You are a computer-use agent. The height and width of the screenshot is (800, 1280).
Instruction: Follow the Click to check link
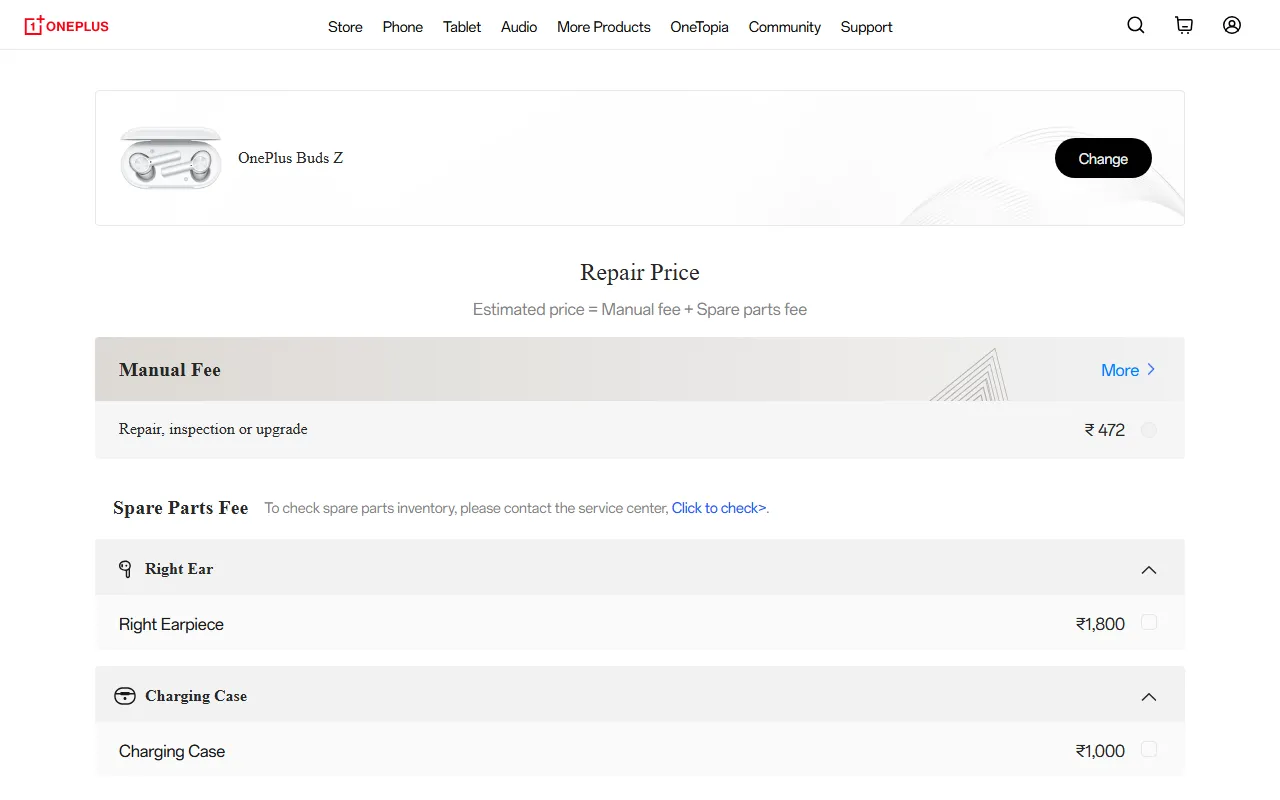tap(719, 508)
